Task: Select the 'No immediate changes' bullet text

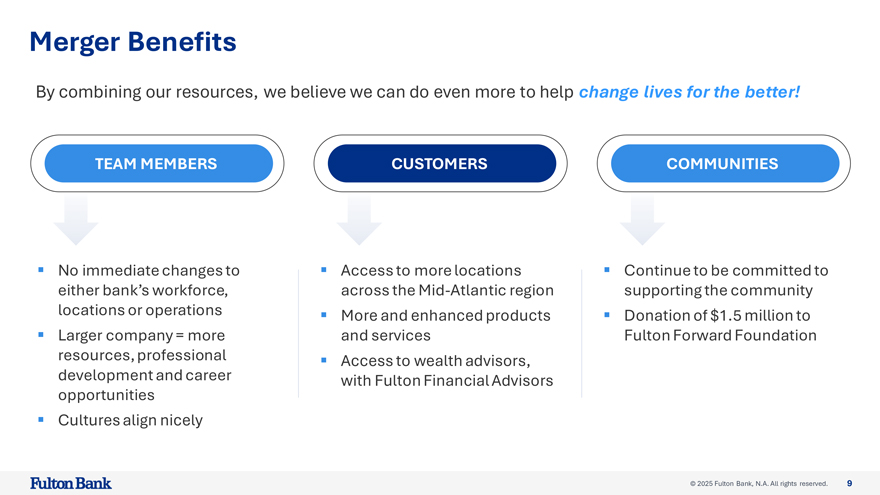Action: pyautogui.click(x=148, y=290)
